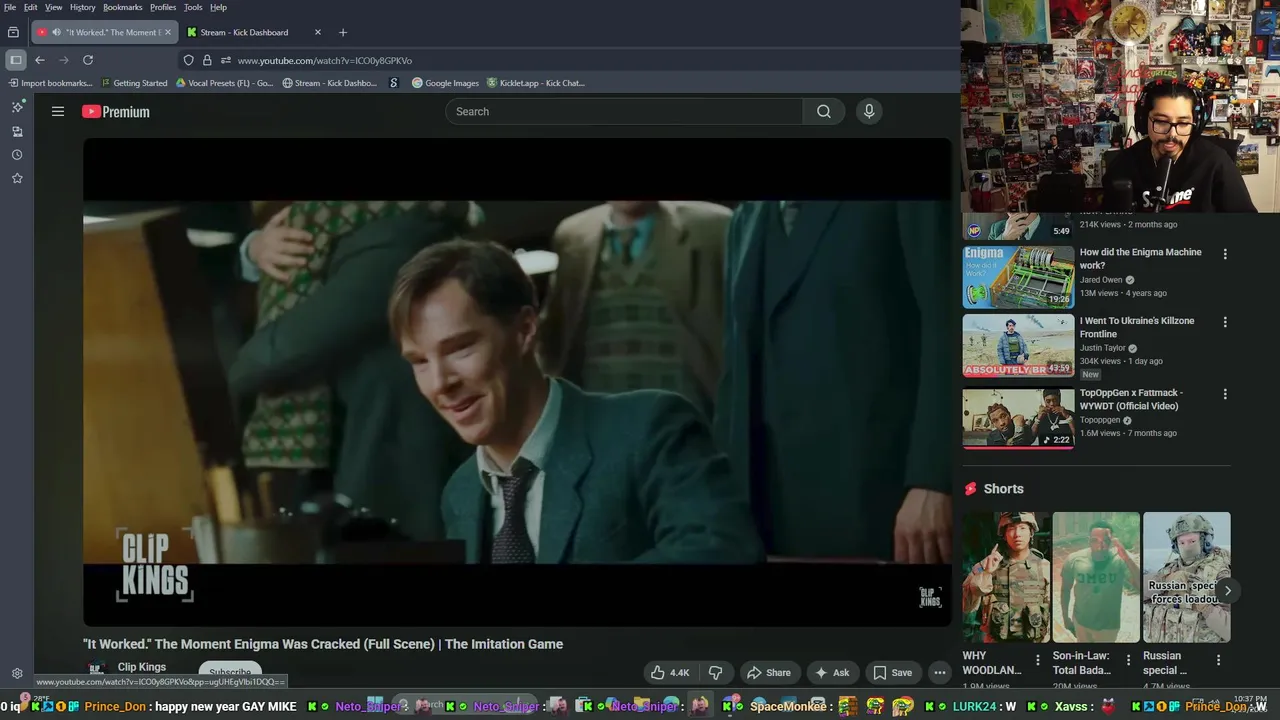Like the video with thumbs up
This screenshot has height=720, width=1280.
pyautogui.click(x=670, y=673)
